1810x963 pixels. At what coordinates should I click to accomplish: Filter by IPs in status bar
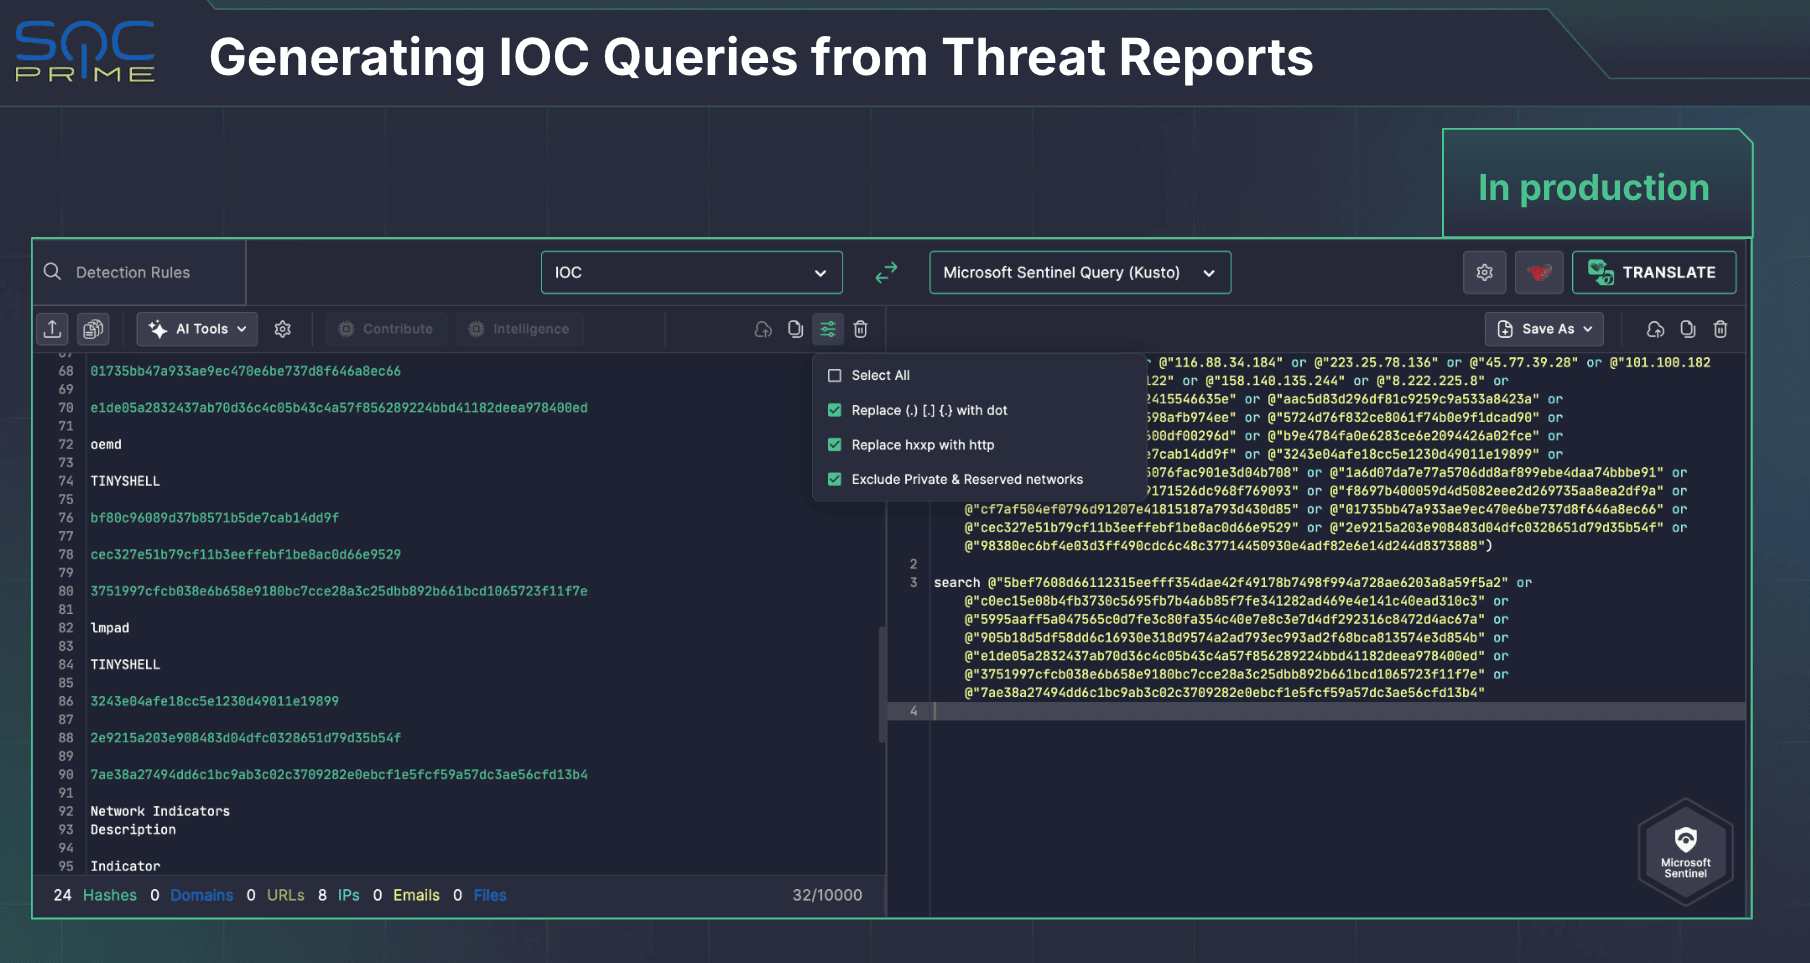(339, 895)
